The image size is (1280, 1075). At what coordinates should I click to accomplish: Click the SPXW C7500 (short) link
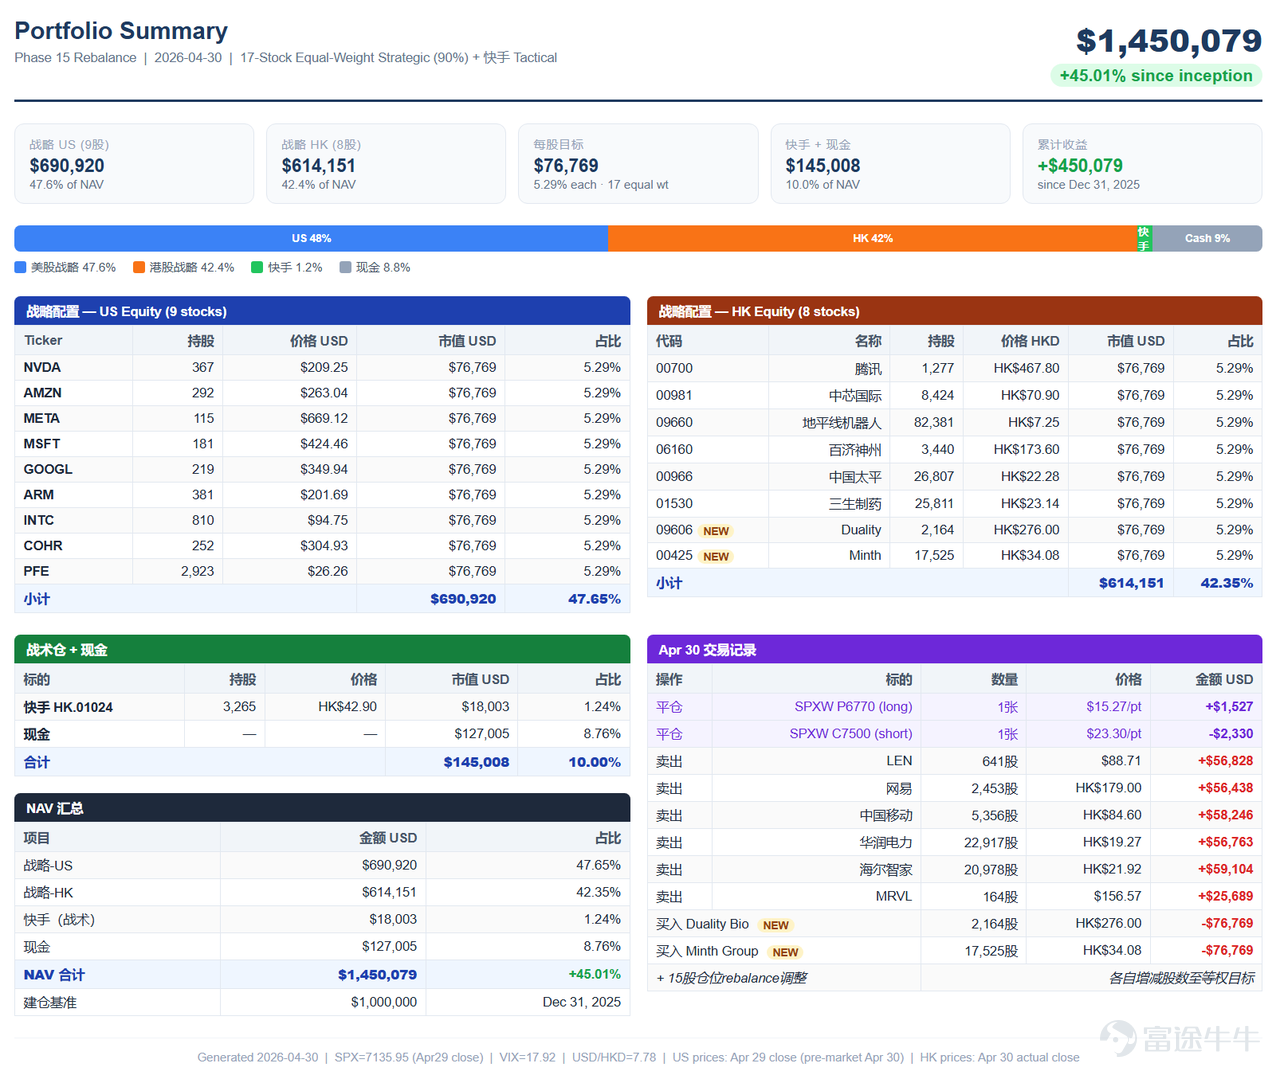pos(851,733)
